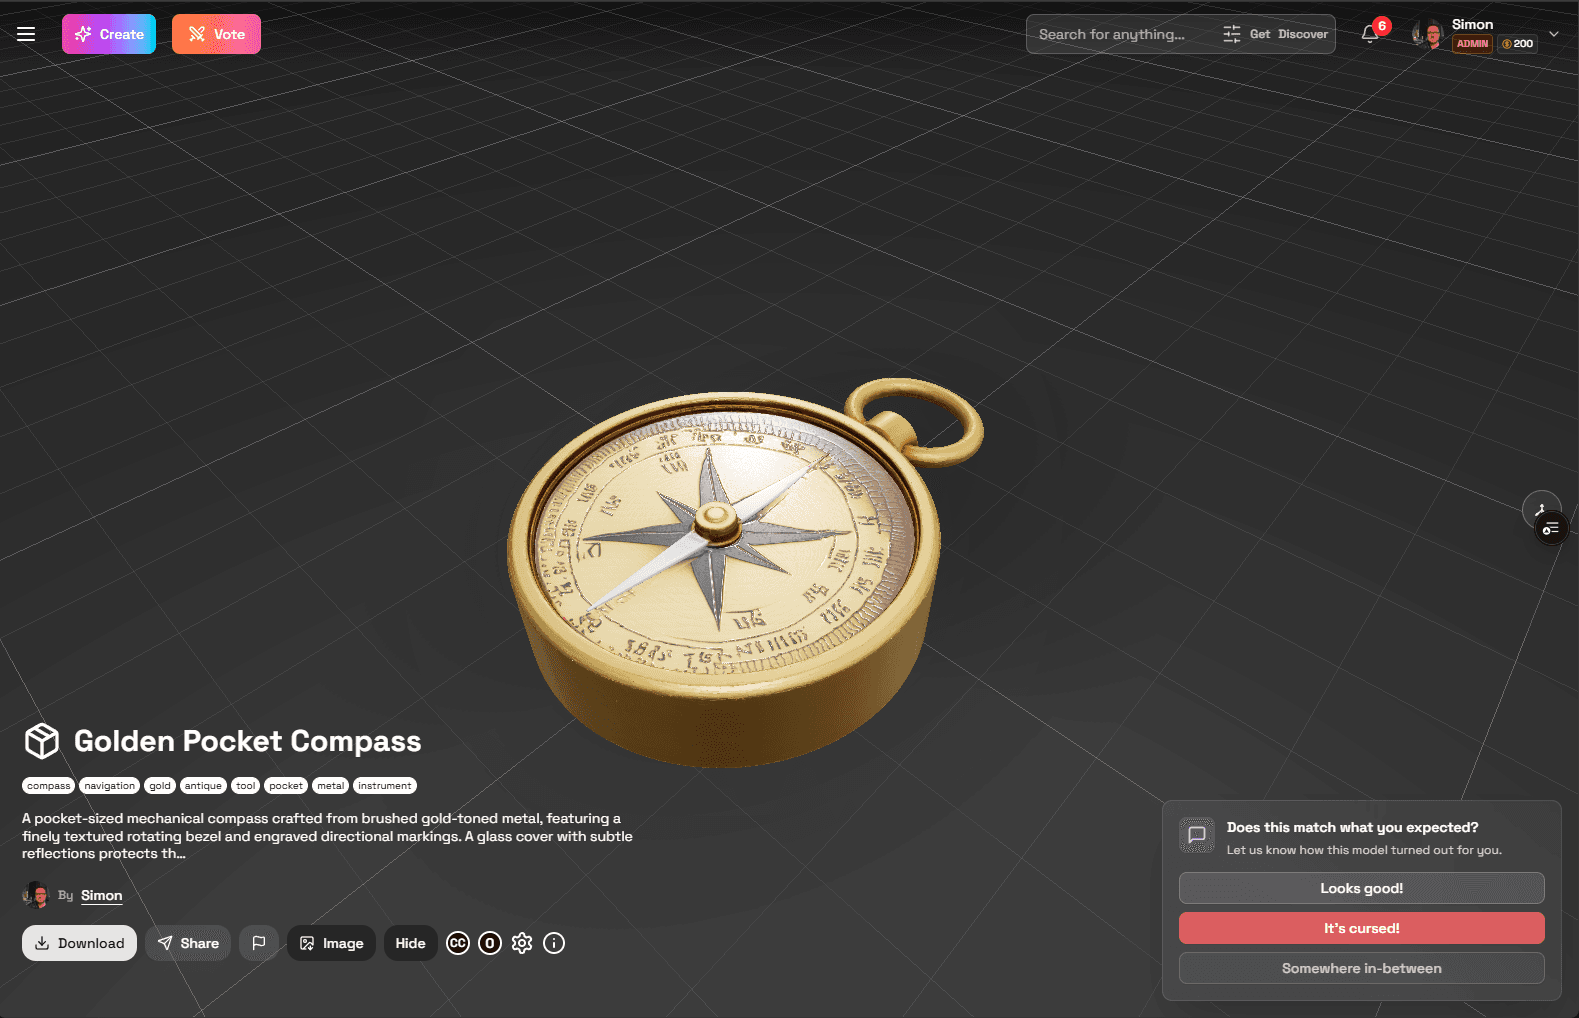Open author Simon's profile link
This screenshot has height=1018, width=1579.
(x=101, y=895)
